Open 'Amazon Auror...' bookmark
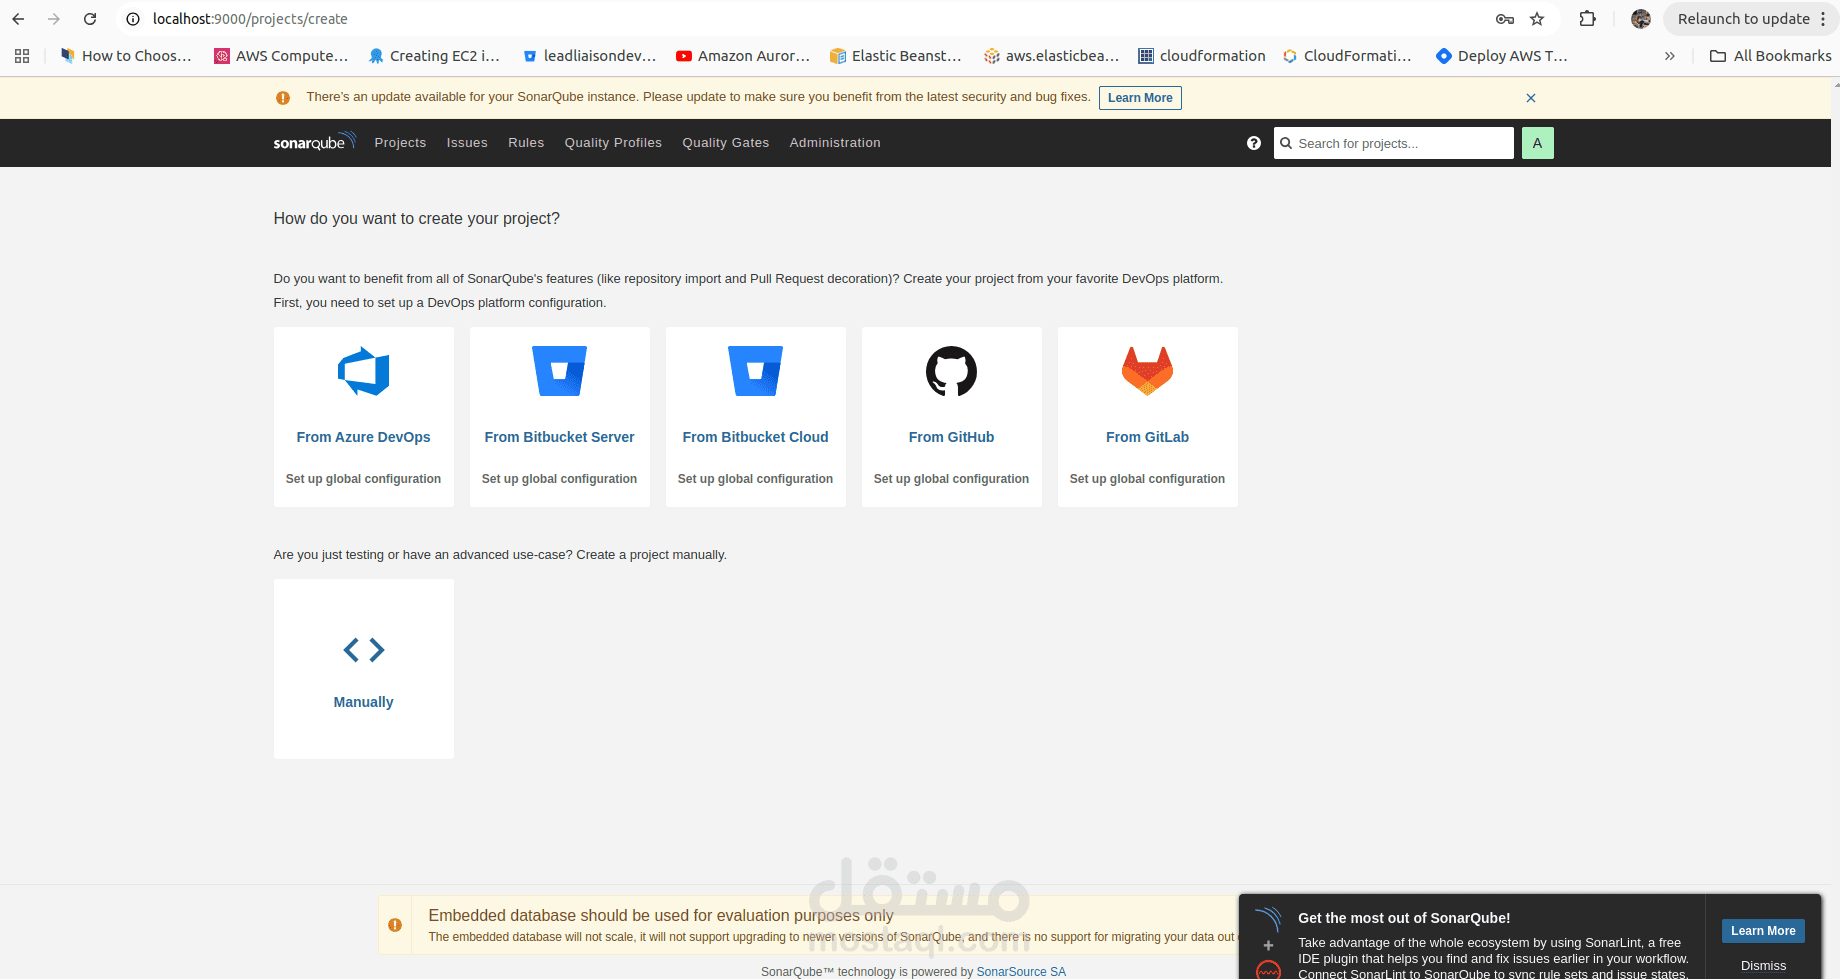The image size is (1840, 979). tap(743, 56)
